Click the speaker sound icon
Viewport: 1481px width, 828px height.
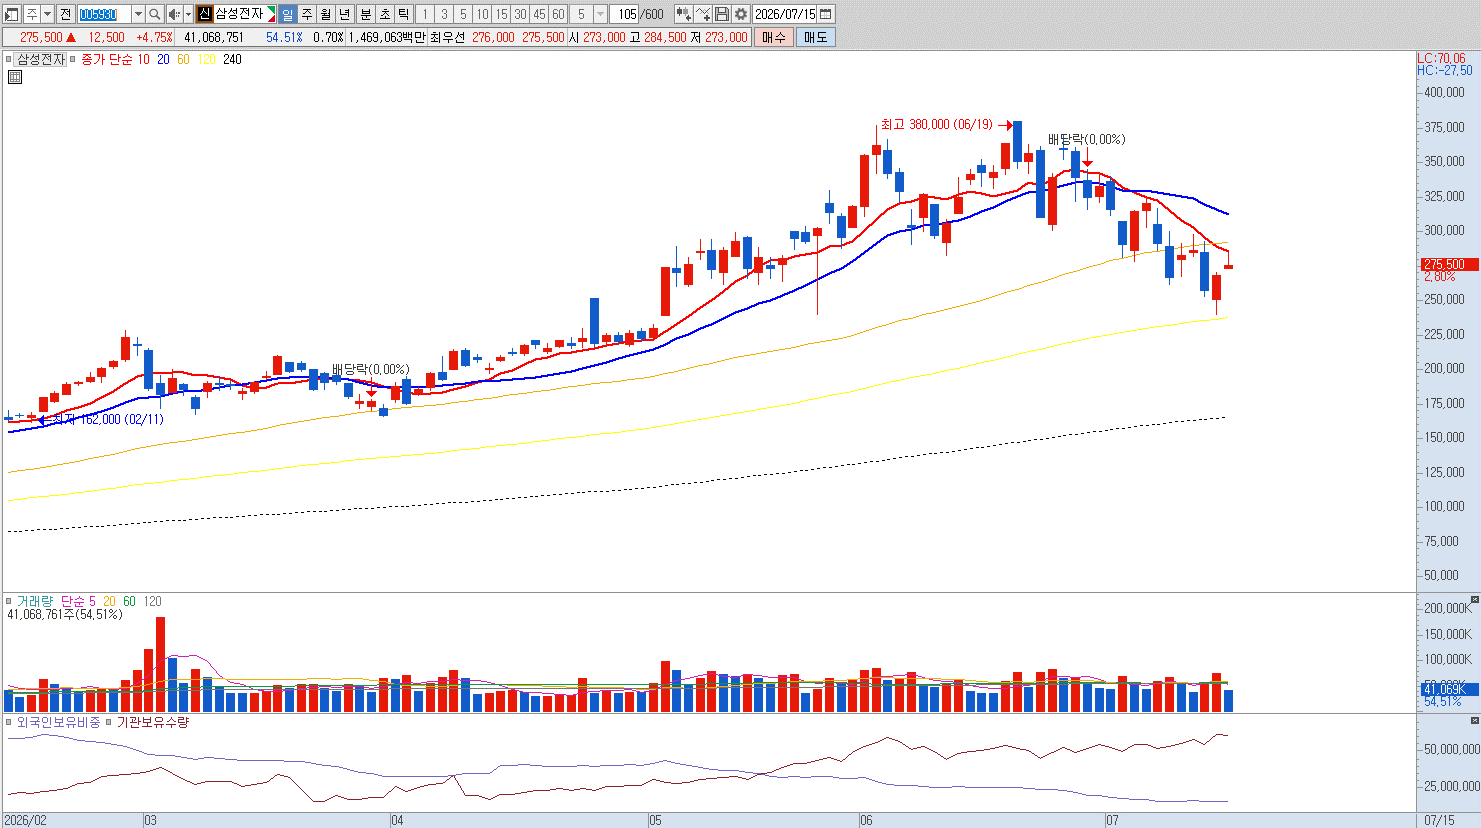[x=174, y=14]
